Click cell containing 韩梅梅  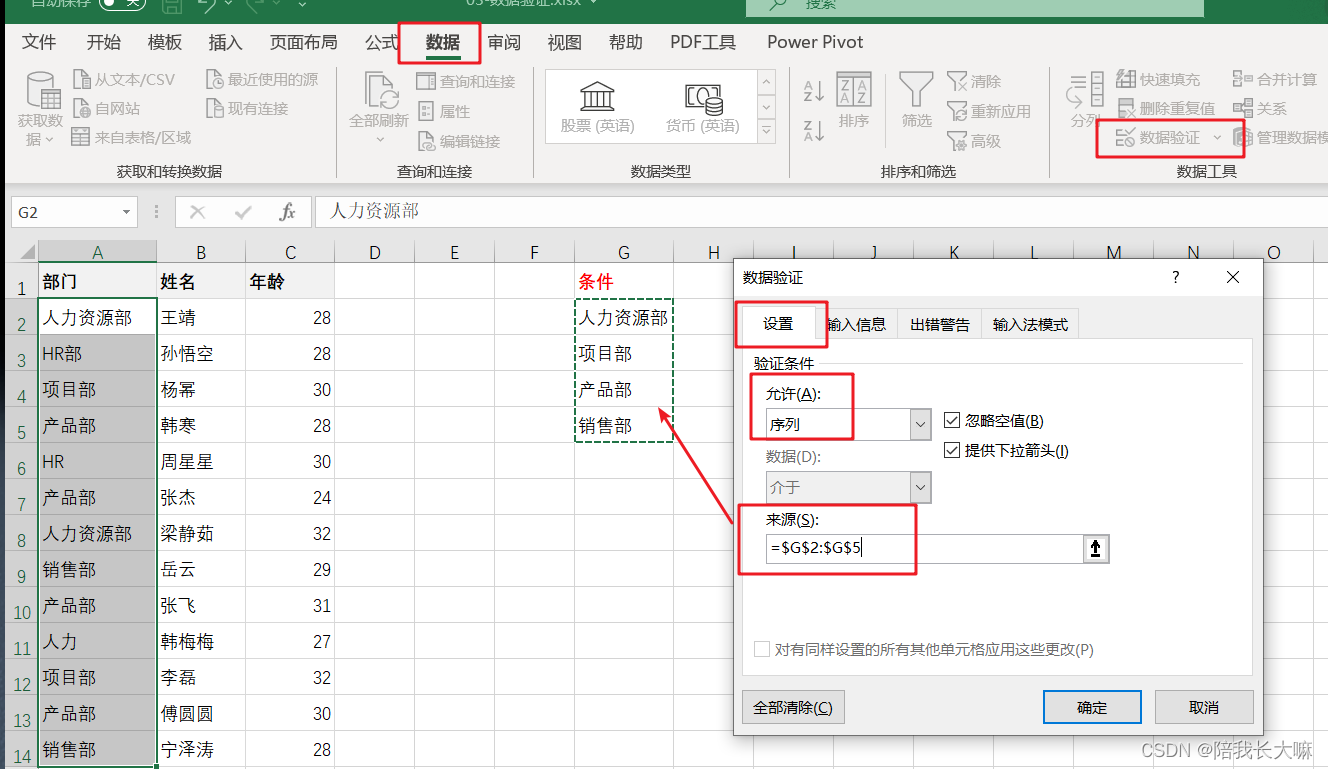pyautogui.click(x=201, y=641)
